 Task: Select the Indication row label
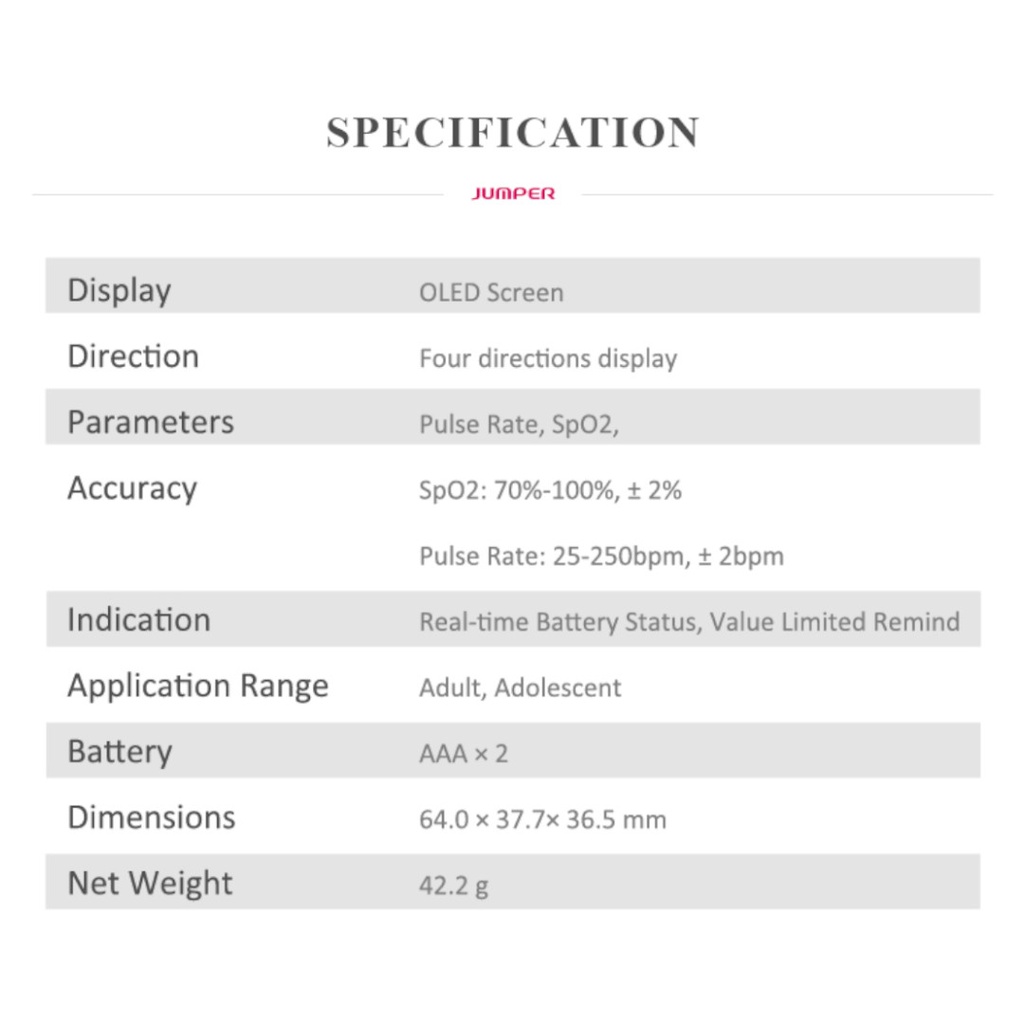click(139, 620)
